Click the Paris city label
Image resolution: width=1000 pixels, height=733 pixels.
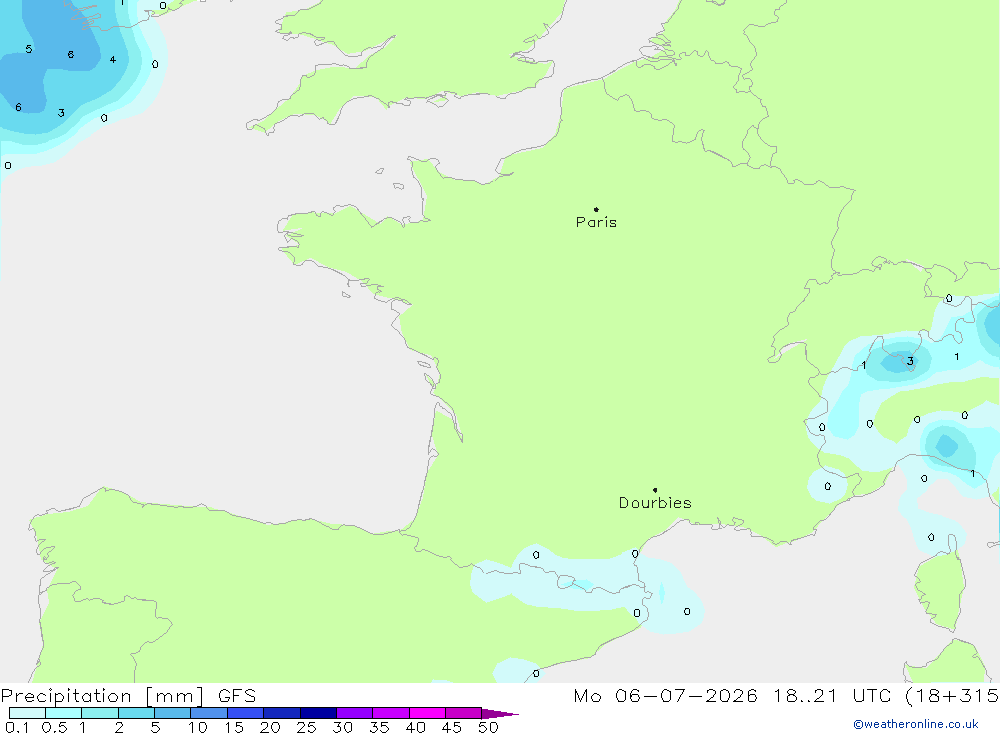pos(596,223)
